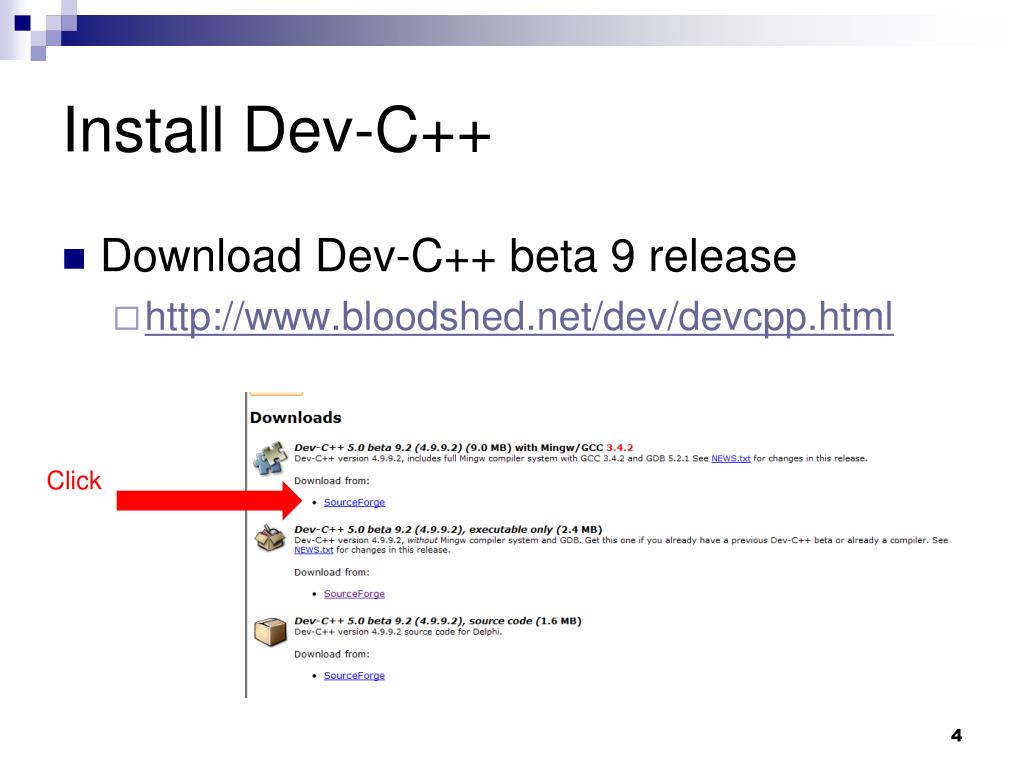Click the 'Install Dev-C++' slide title

click(x=276, y=130)
